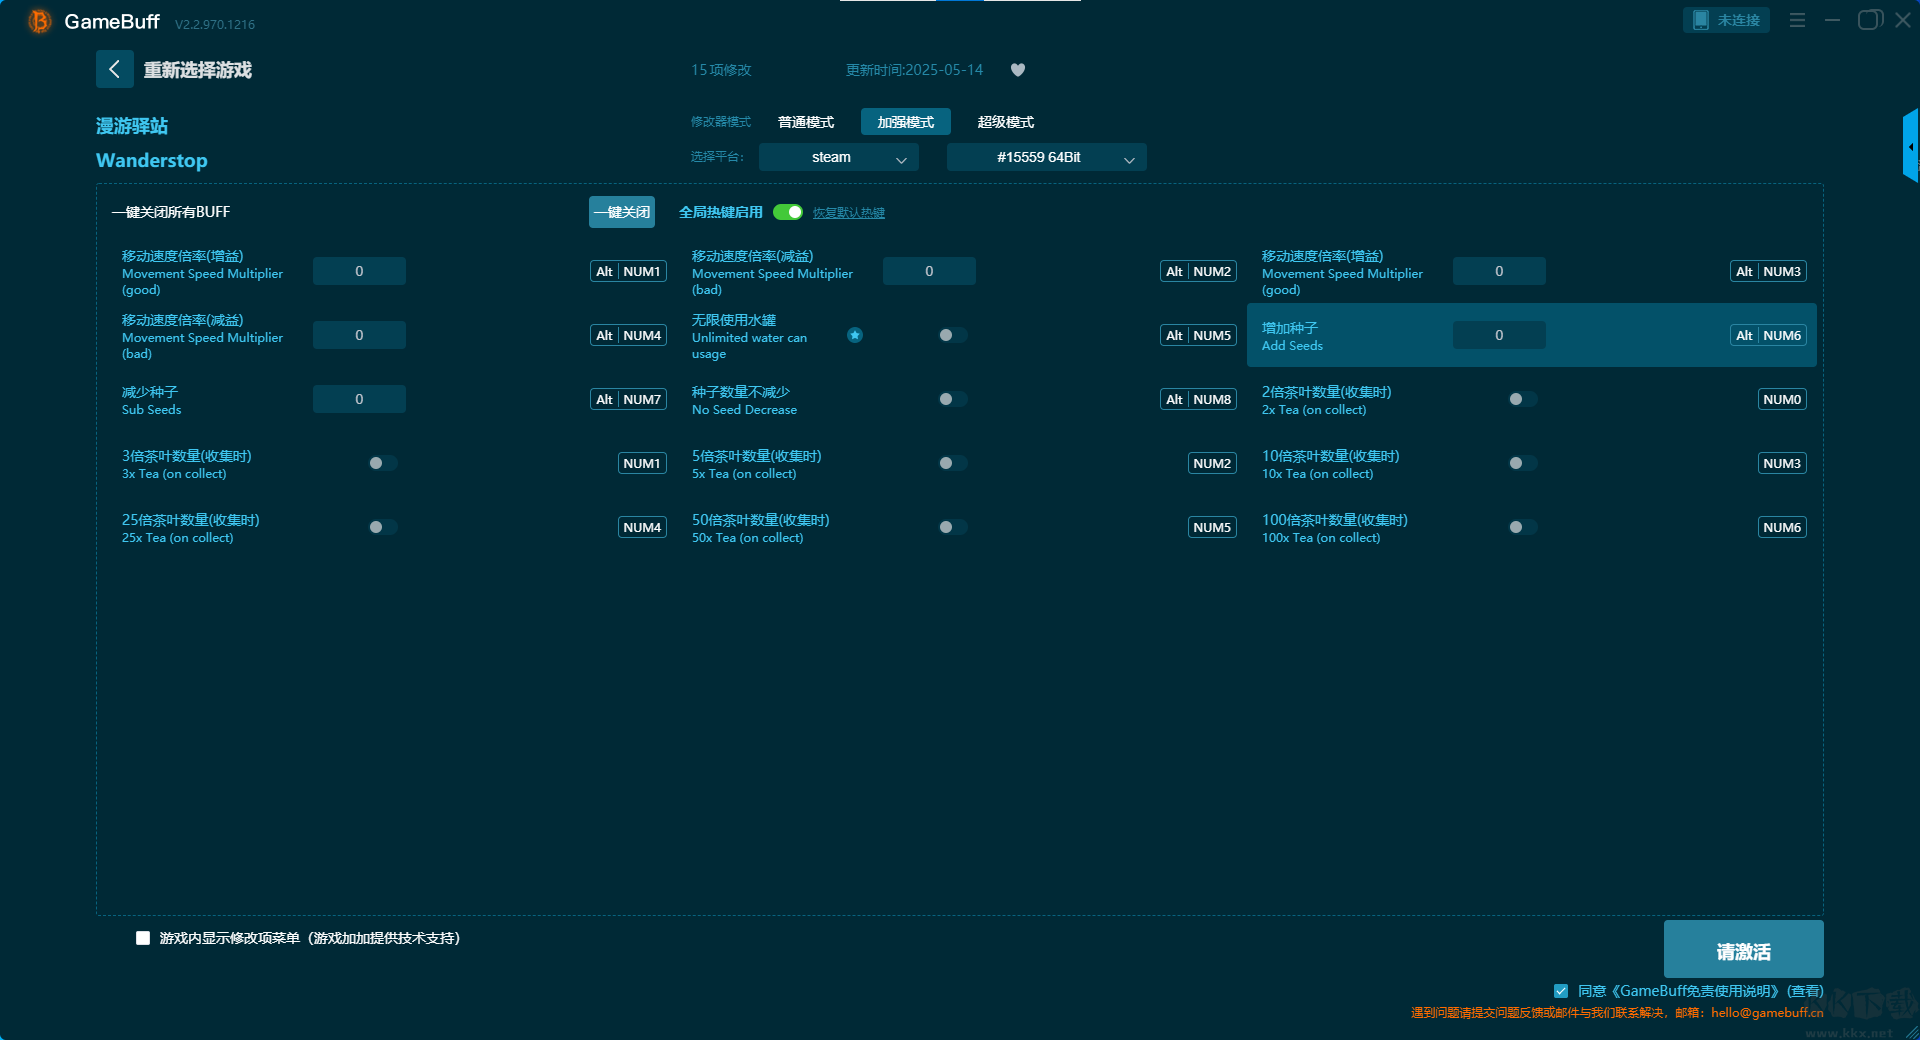Toggle global hotkey enable switch
1920x1040 pixels.
788,212
